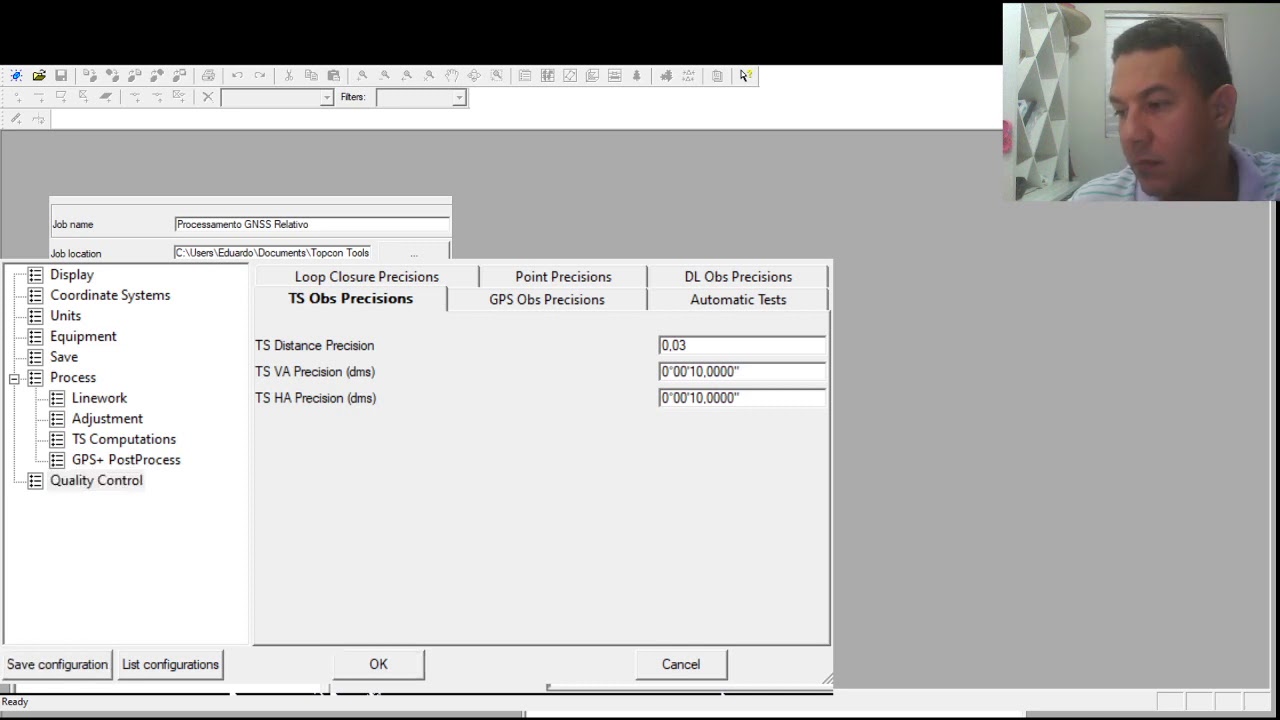This screenshot has height=720, width=1280.
Task: Click the Undo arrow icon
Action: [x=237, y=76]
